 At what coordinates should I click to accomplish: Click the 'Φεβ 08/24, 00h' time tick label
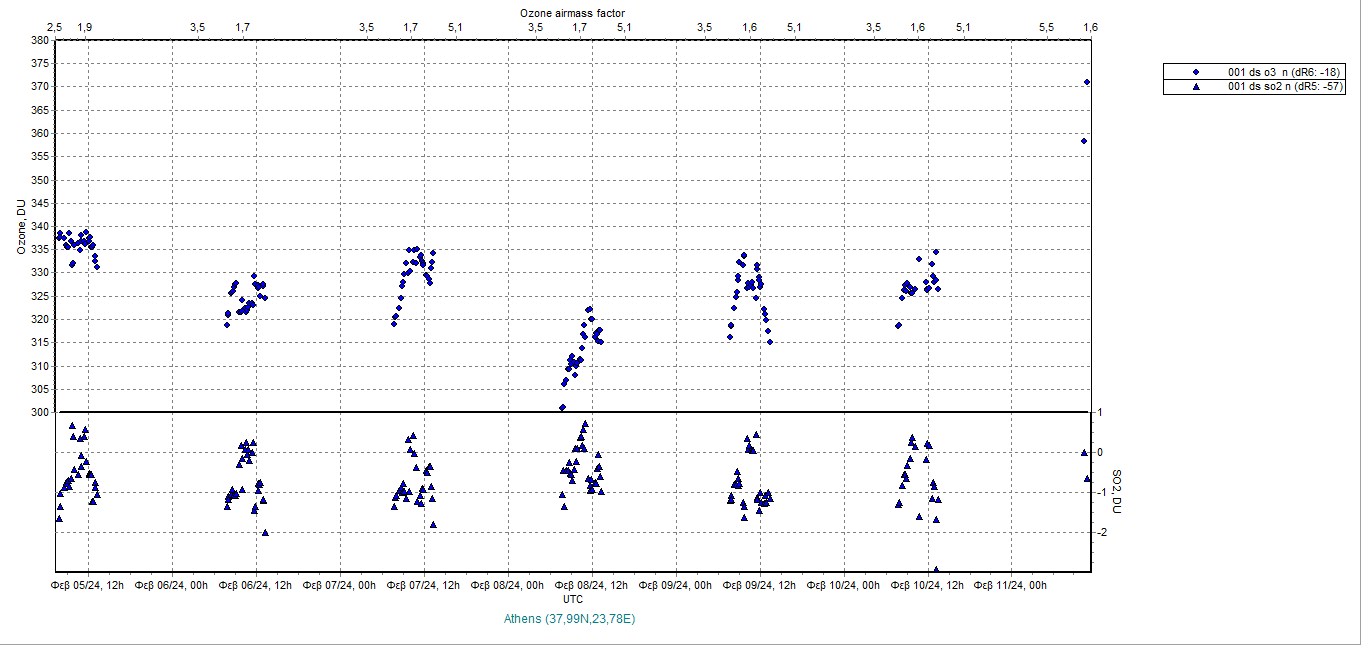508,585
